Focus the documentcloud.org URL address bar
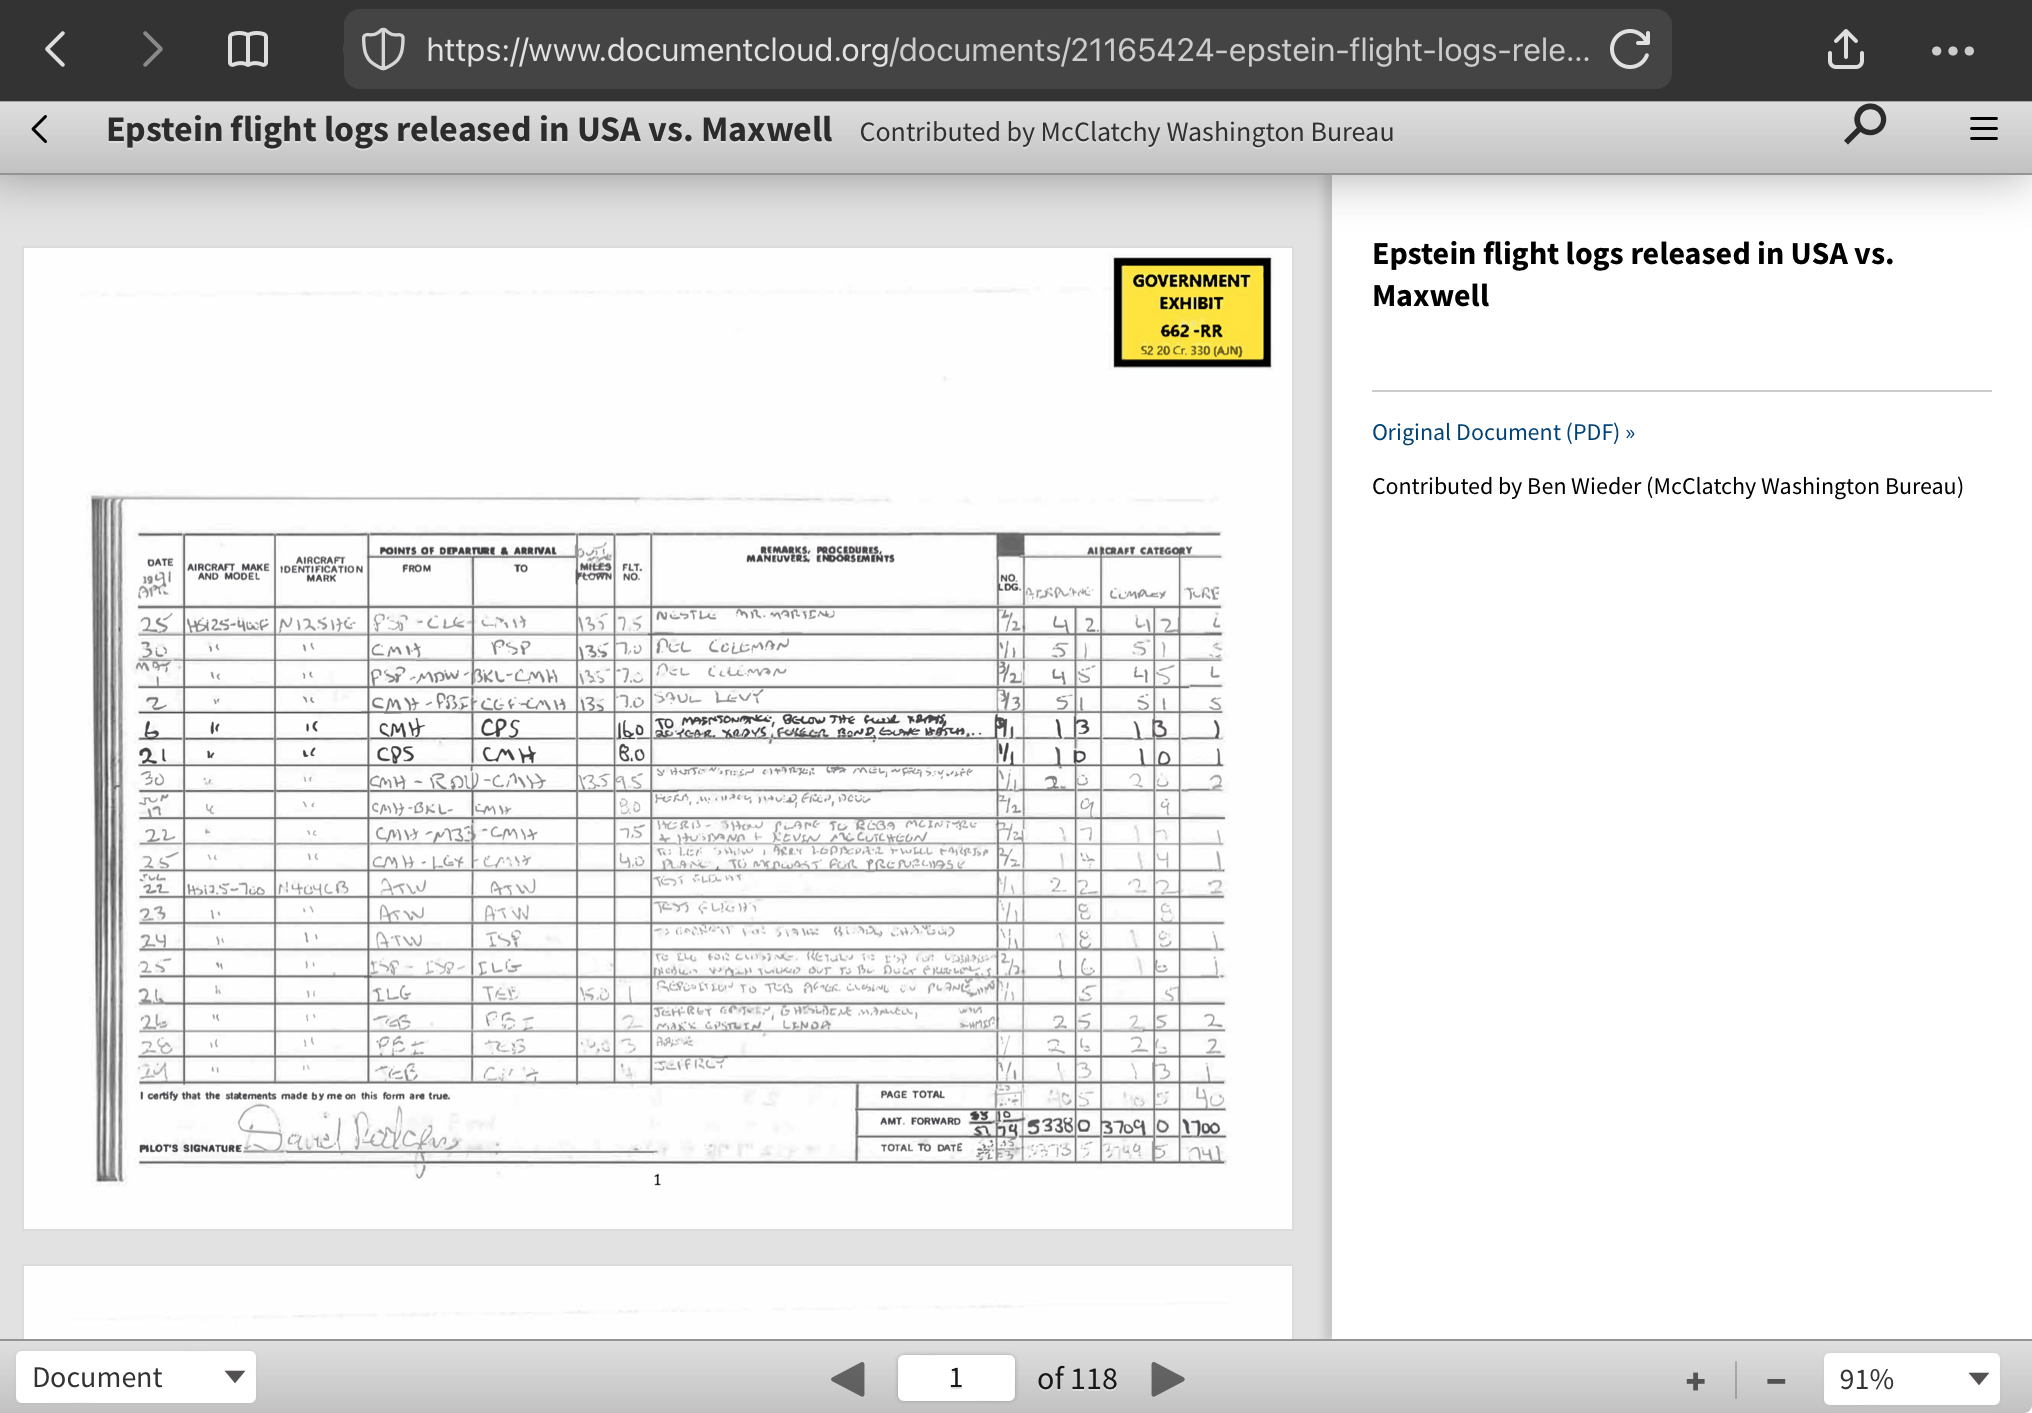Screen dimensions: 2032x1413 point(1007,49)
